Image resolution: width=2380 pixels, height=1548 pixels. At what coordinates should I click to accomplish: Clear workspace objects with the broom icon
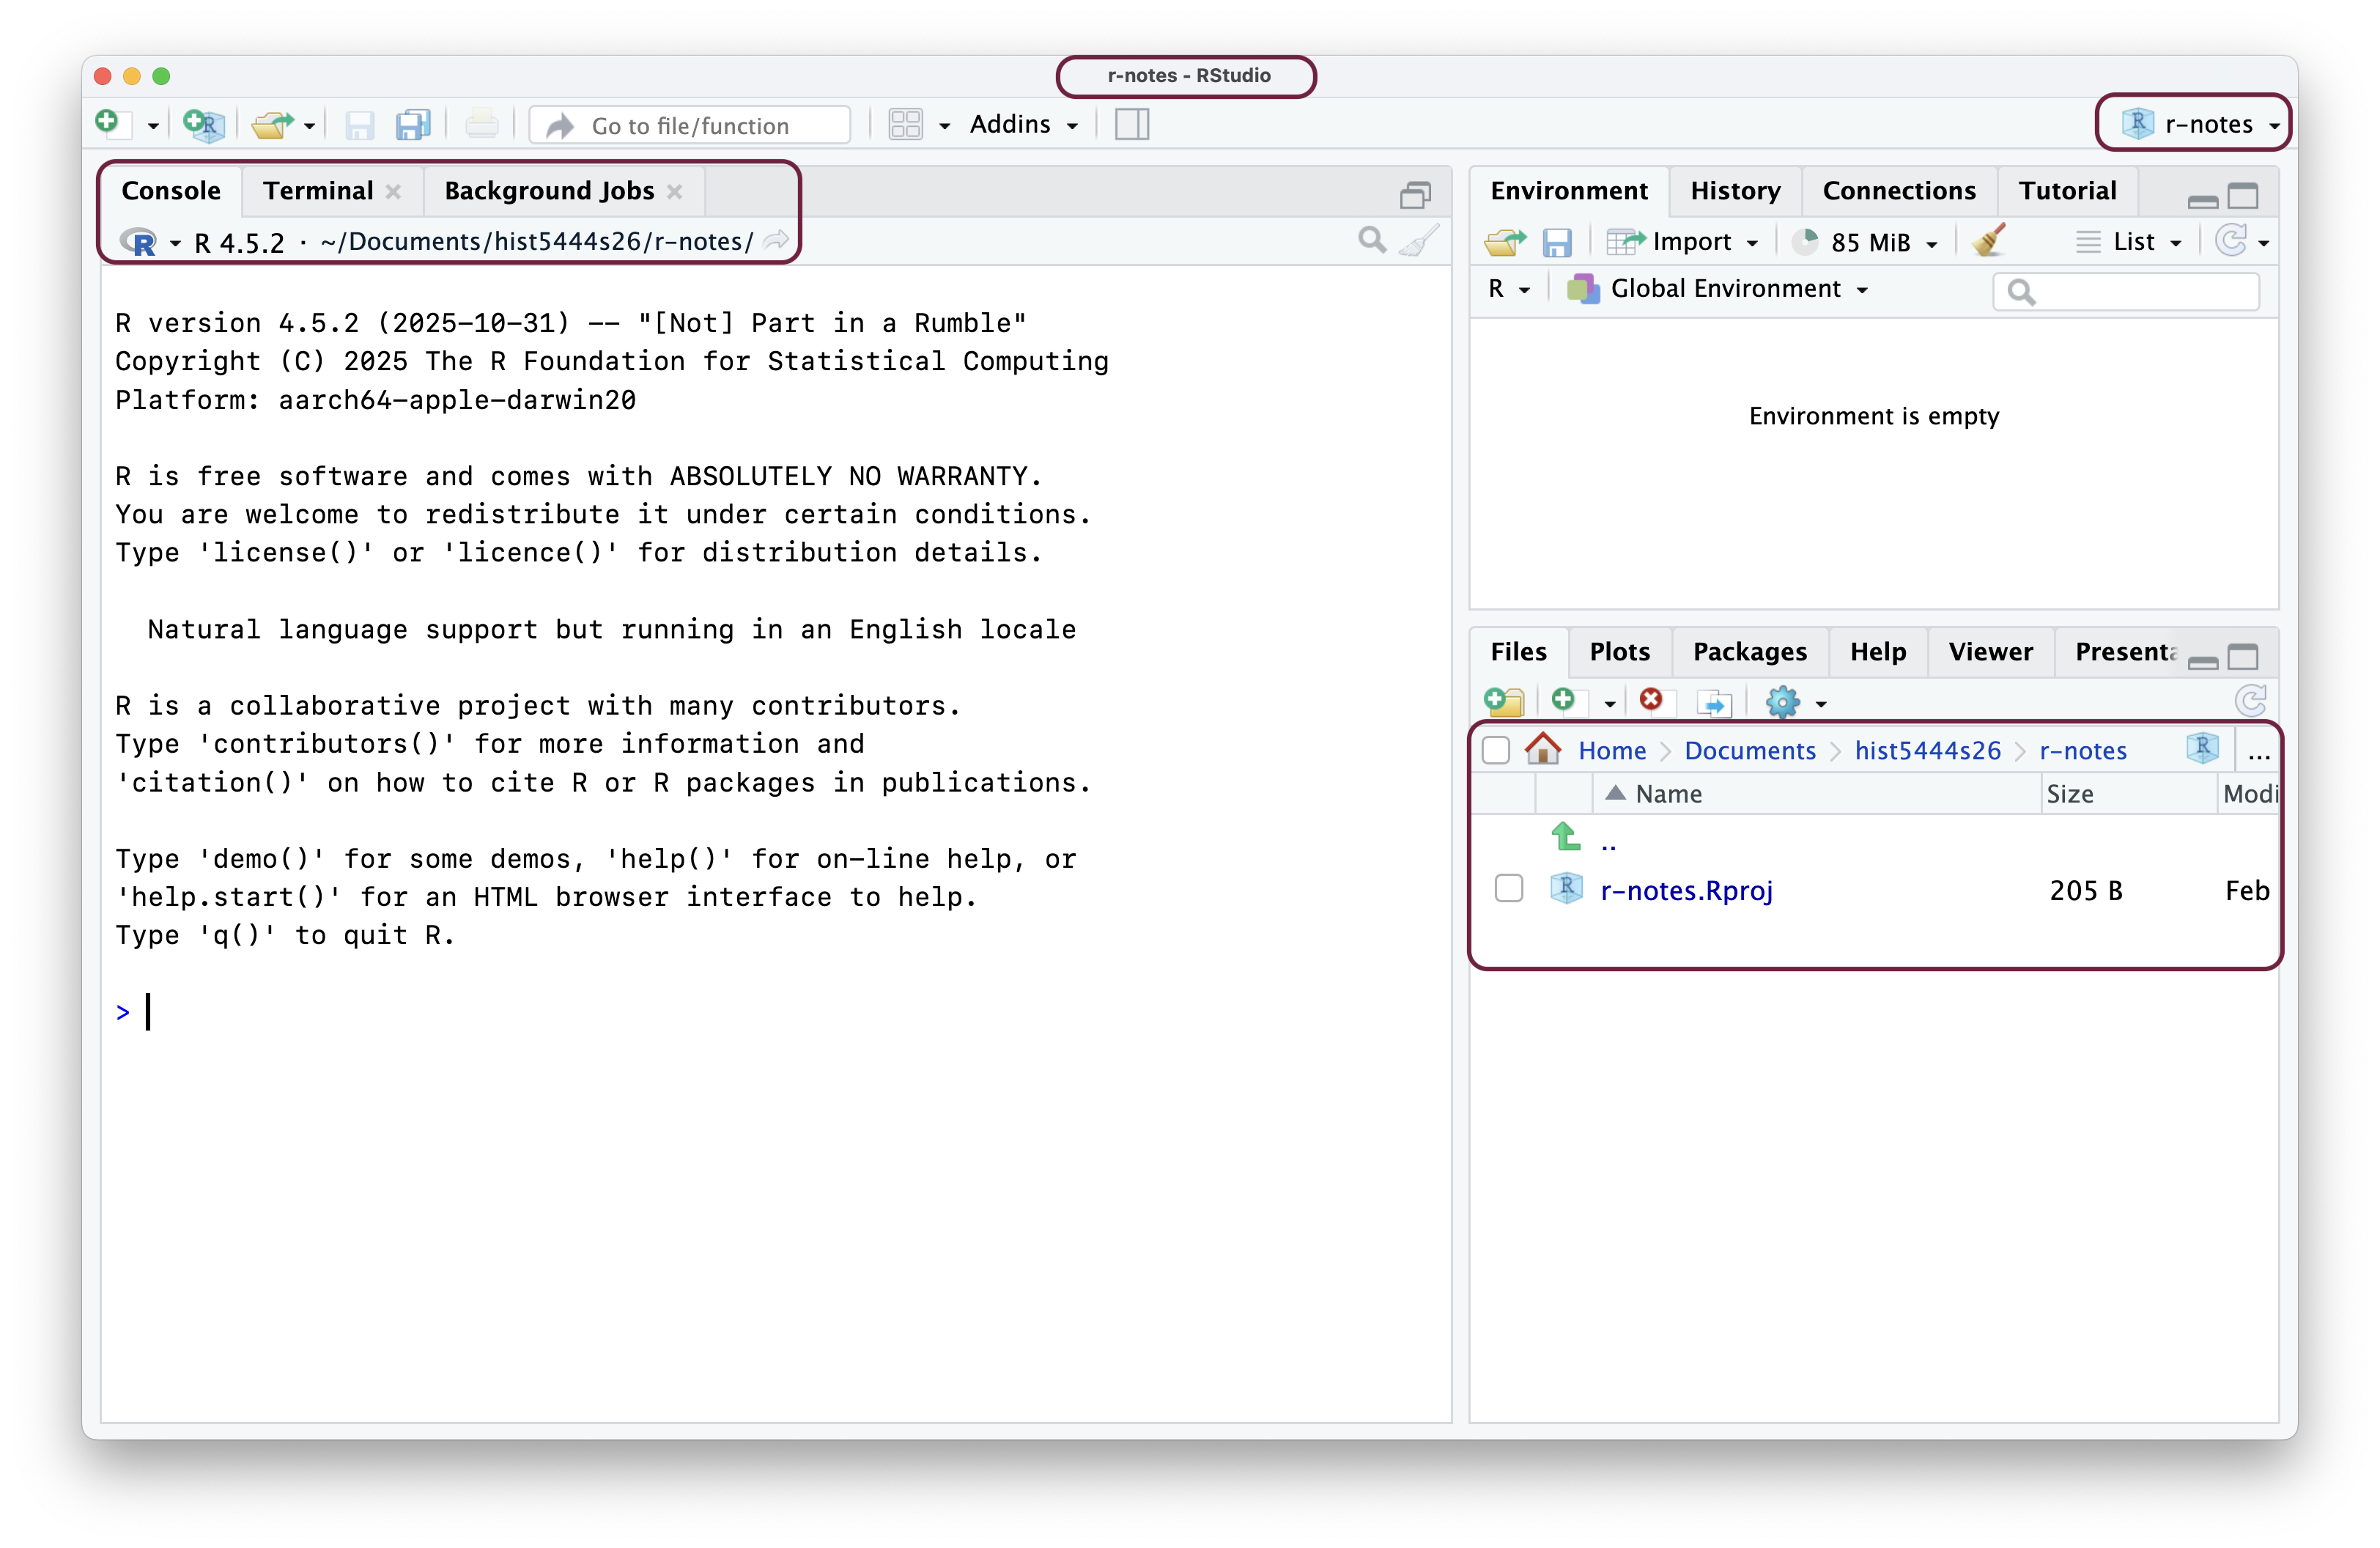[1988, 241]
